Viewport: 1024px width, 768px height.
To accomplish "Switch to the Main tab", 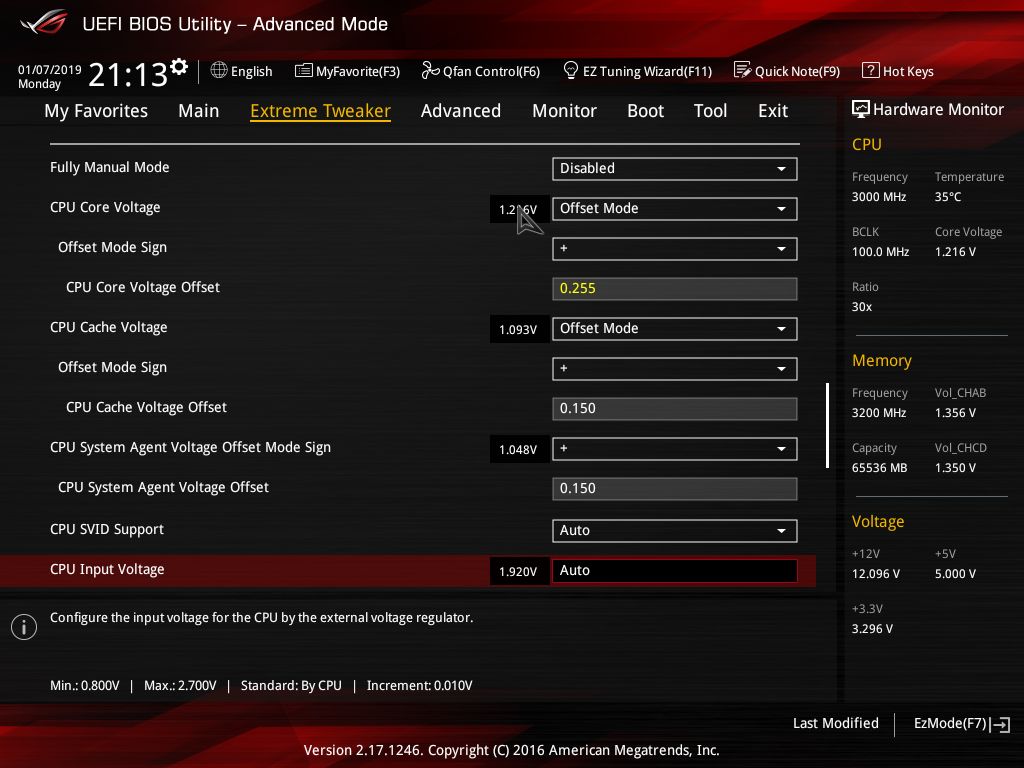I will pos(199,111).
